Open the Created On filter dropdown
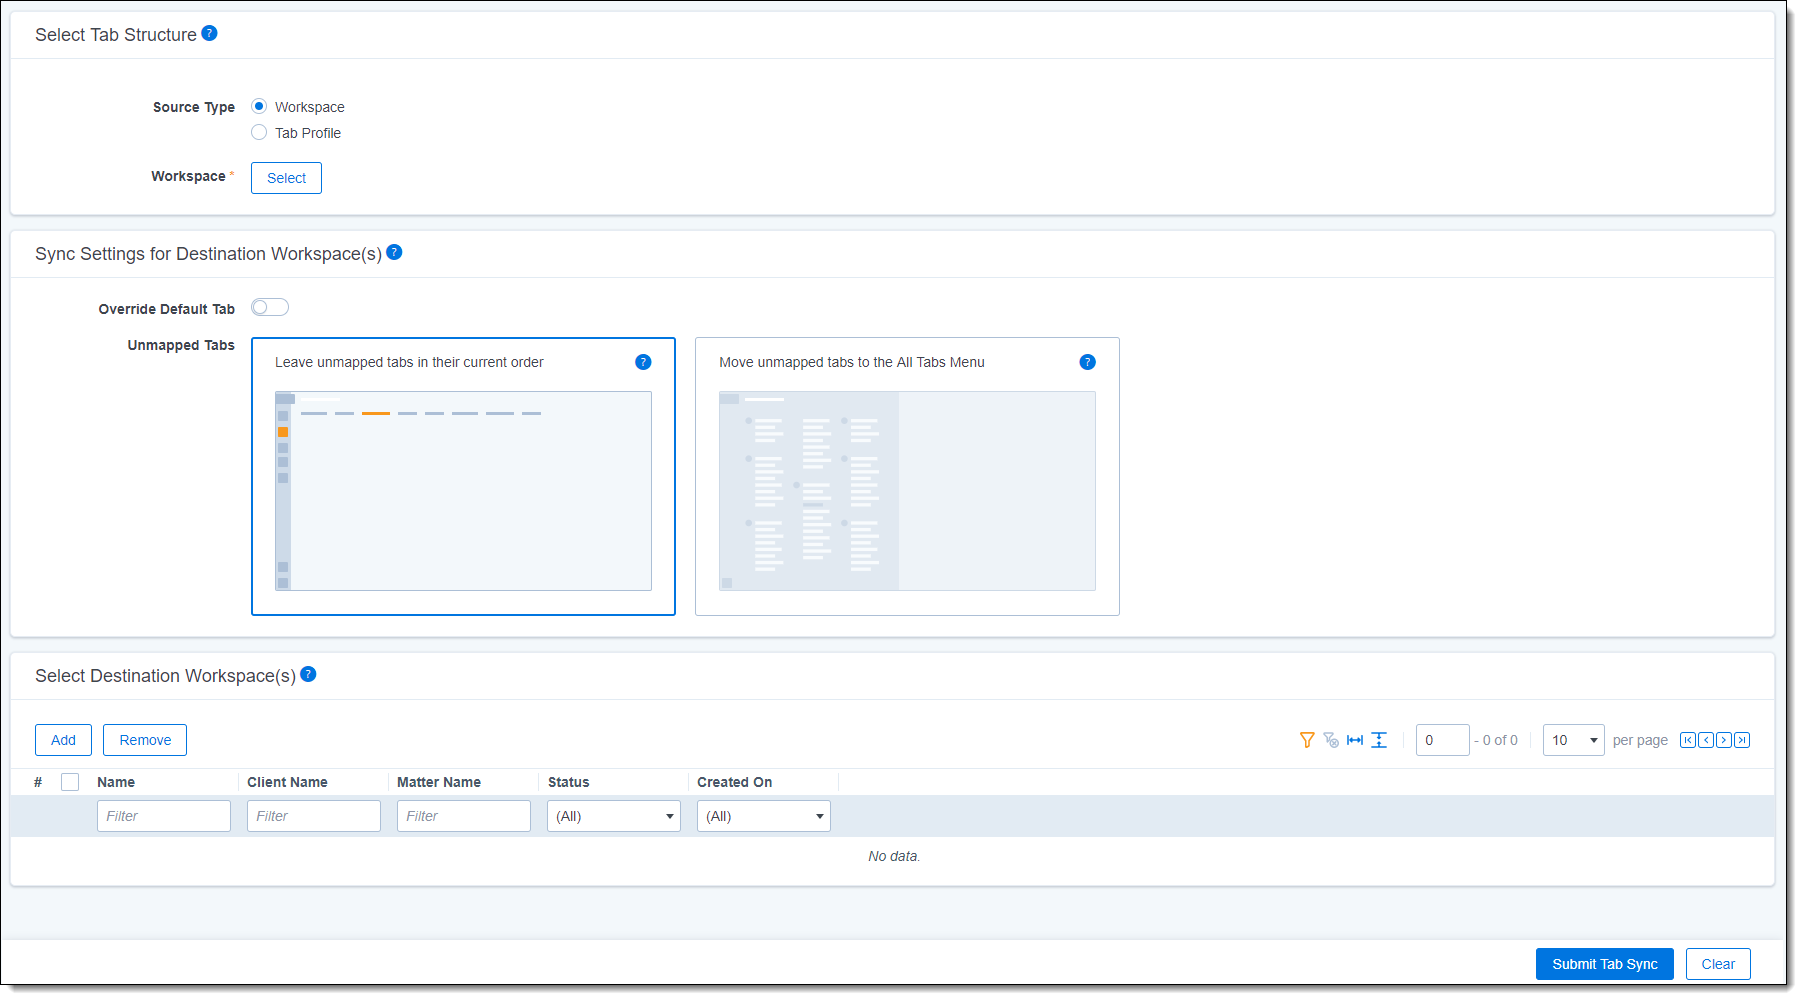Viewport: 1802px width, 1000px height. pos(763,816)
